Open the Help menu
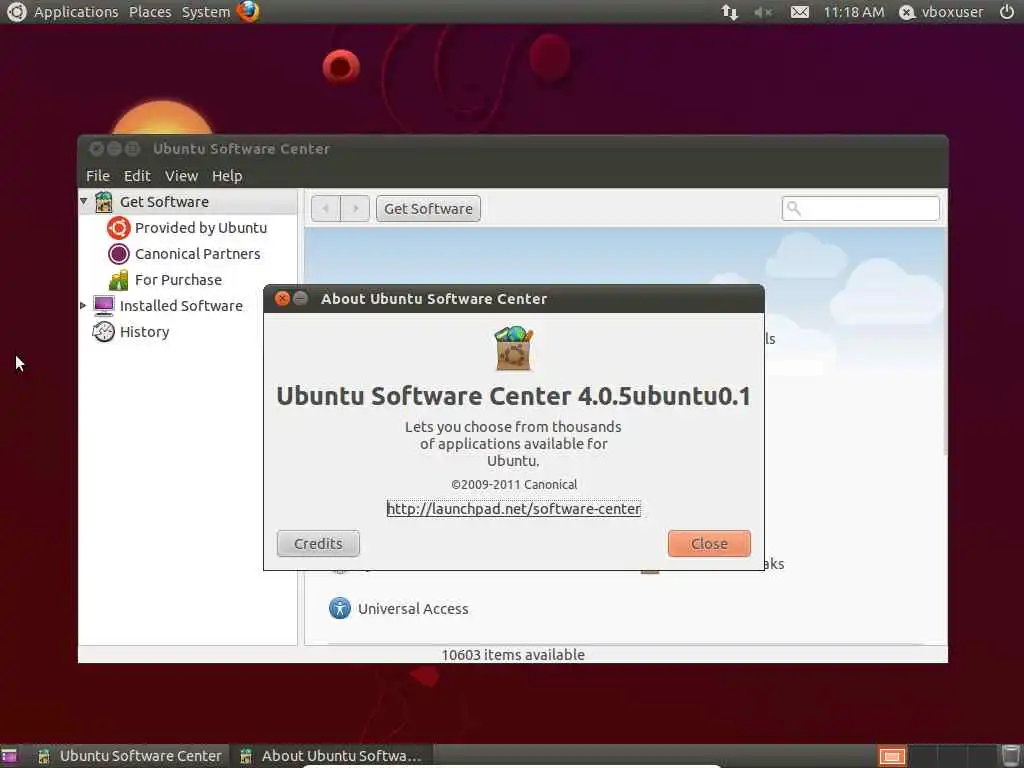The height and width of the screenshot is (768, 1024). pos(227,176)
